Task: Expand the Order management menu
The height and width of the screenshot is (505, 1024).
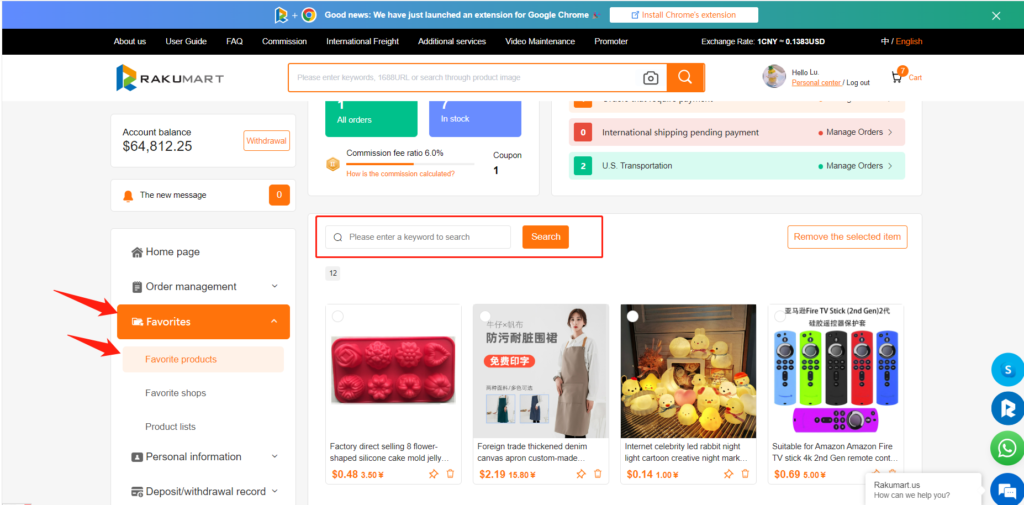Action: tap(275, 286)
